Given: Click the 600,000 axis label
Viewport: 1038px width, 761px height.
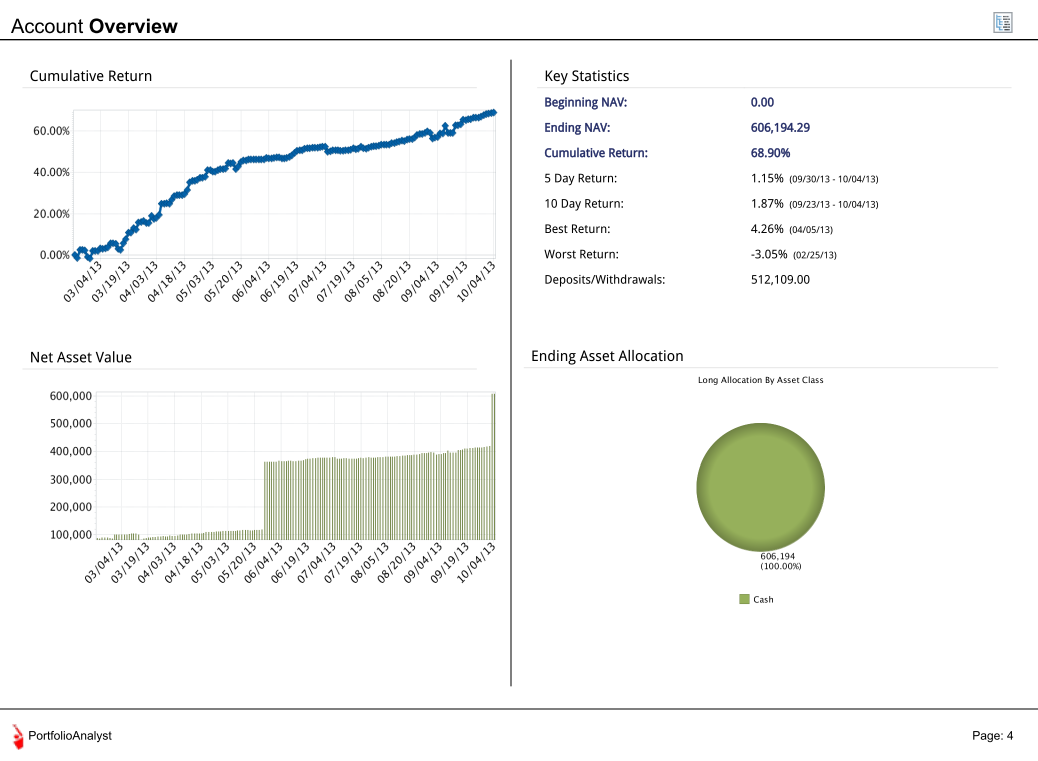Looking at the screenshot, I should pyautogui.click(x=71, y=396).
